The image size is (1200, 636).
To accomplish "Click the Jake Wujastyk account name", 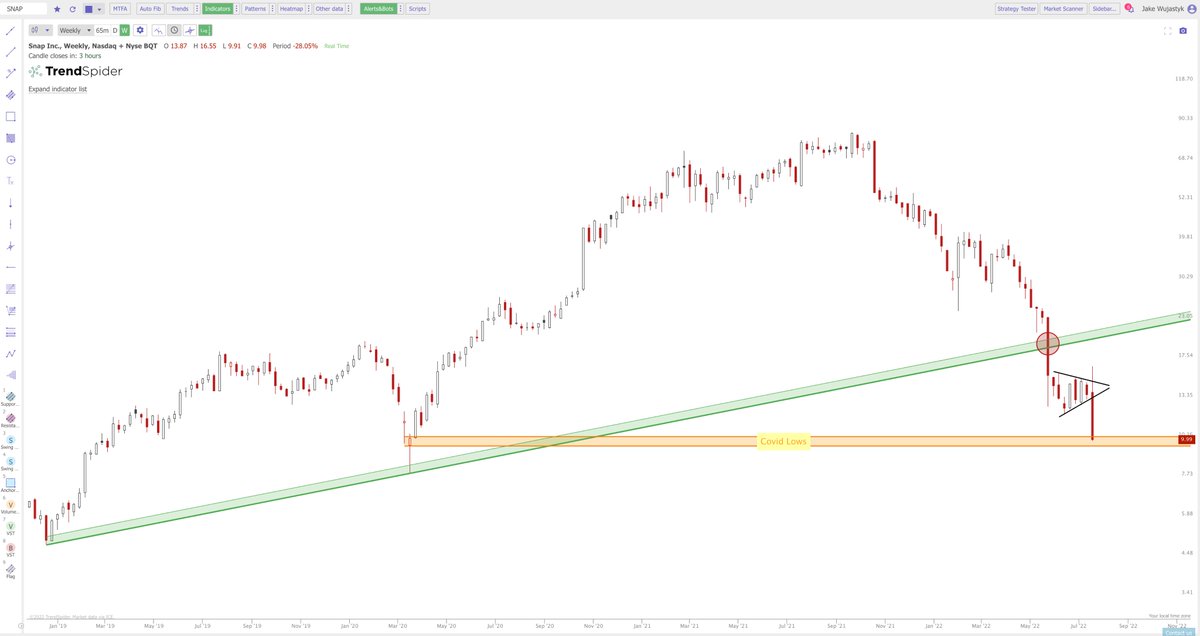I will [x=1165, y=9].
